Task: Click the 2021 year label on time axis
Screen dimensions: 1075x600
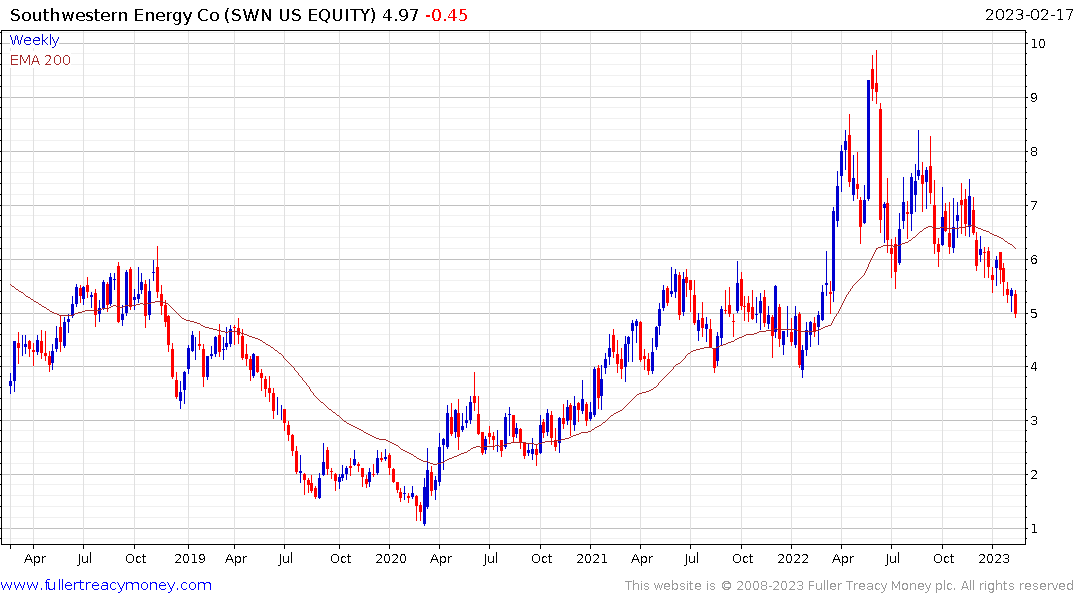Action: tap(592, 558)
